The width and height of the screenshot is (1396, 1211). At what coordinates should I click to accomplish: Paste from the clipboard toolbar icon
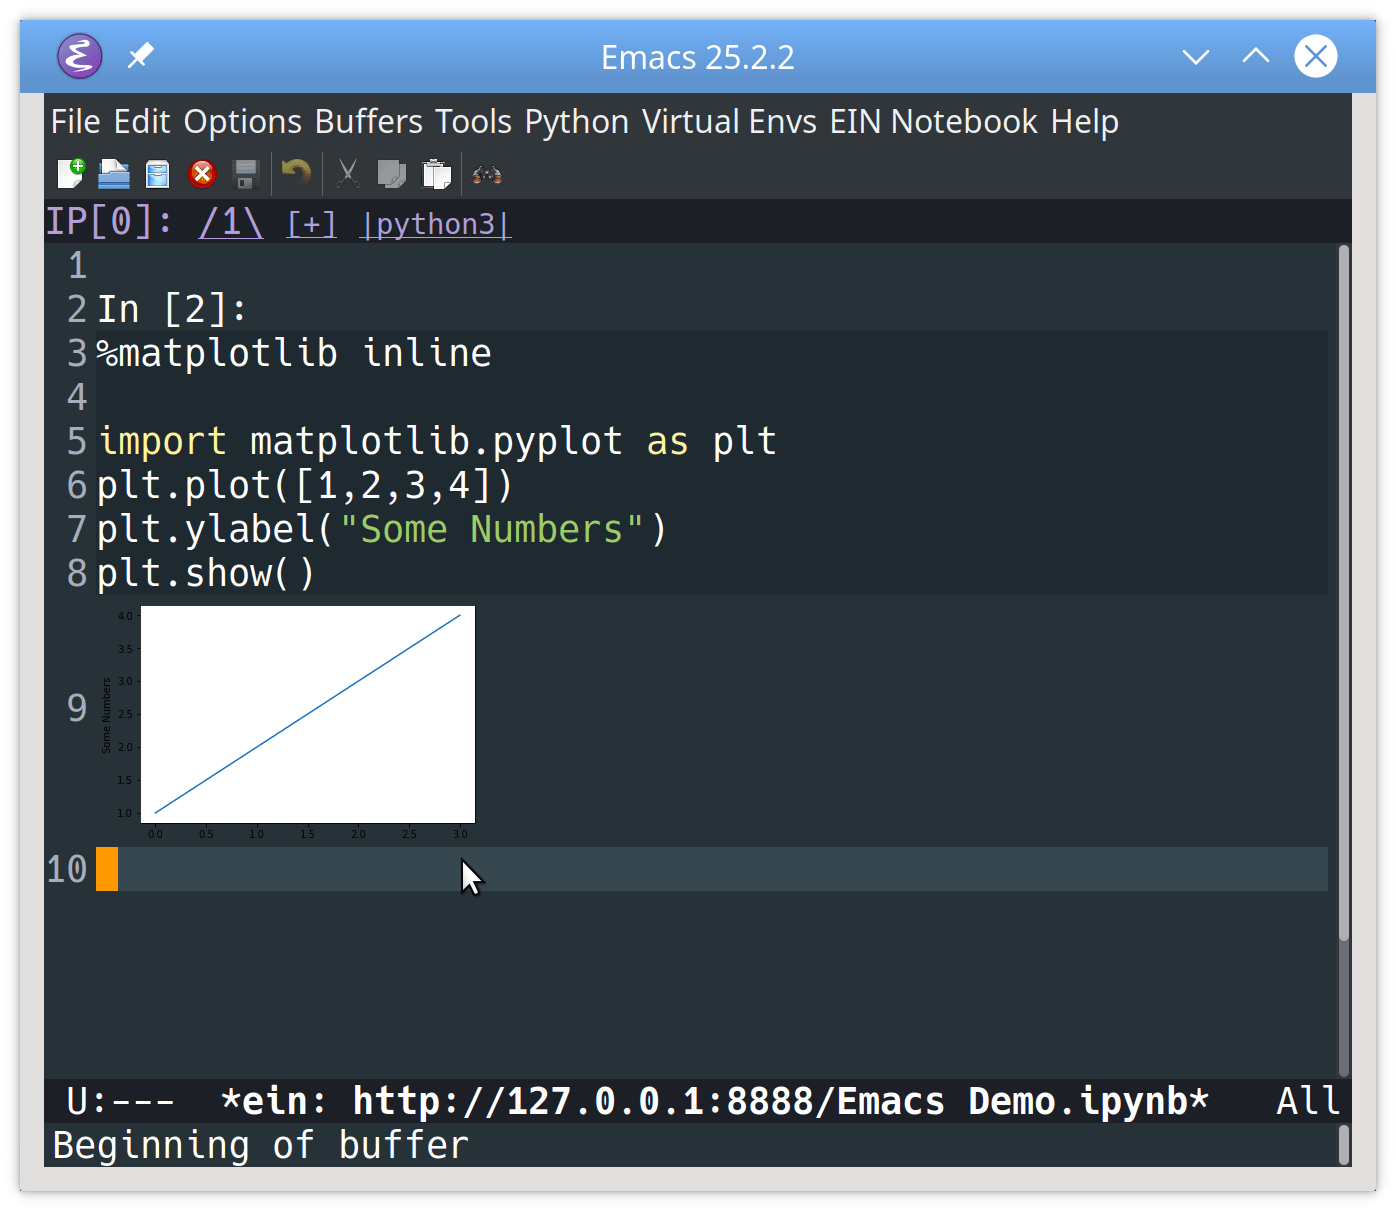pyautogui.click(x=437, y=173)
